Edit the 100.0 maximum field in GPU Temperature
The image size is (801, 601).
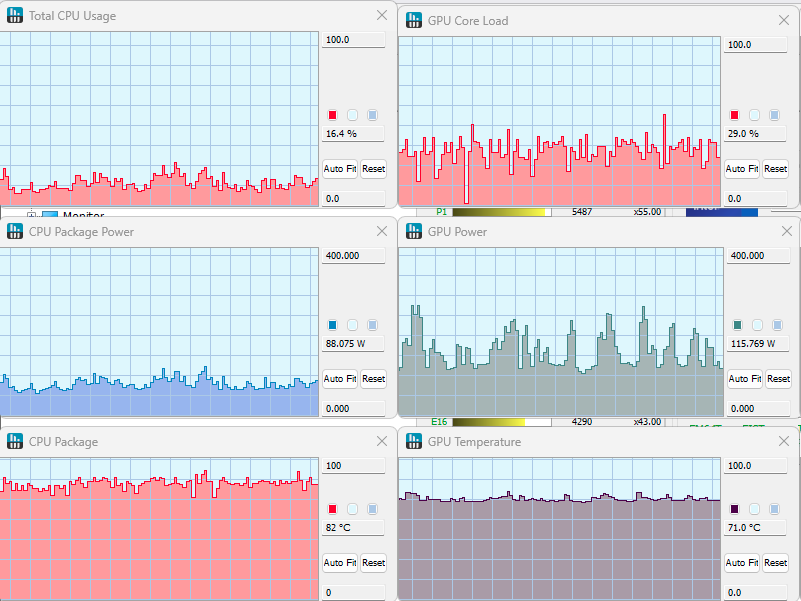755,466
